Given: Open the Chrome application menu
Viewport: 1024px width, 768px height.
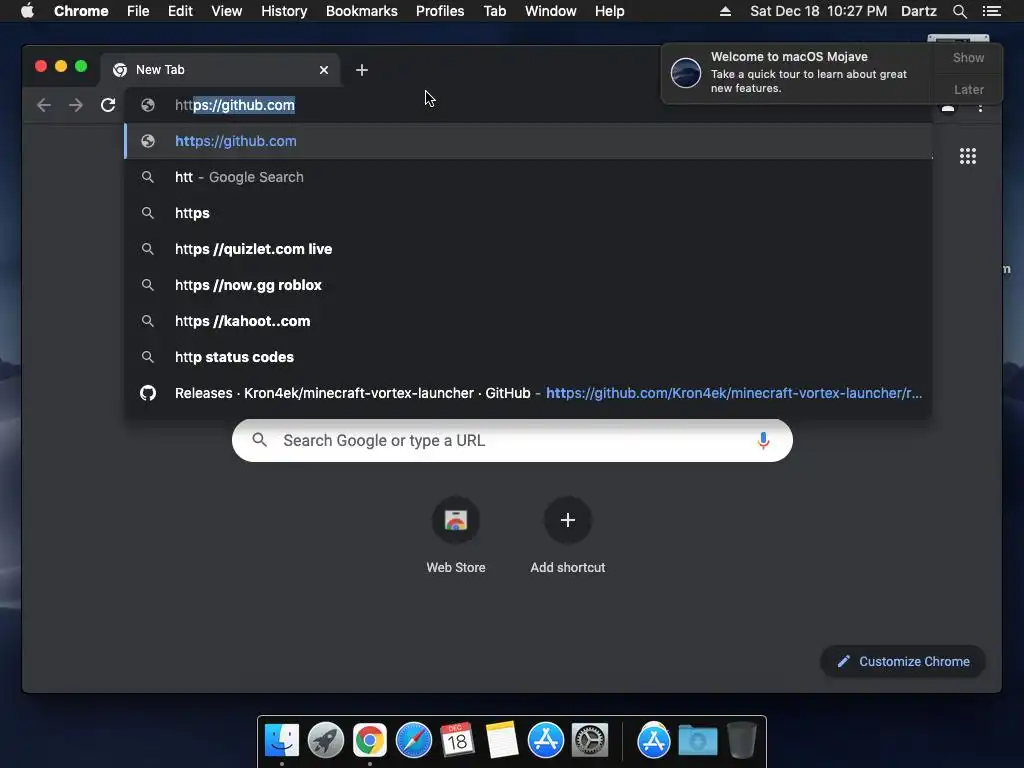Looking at the screenshot, I should coord(81,11).
